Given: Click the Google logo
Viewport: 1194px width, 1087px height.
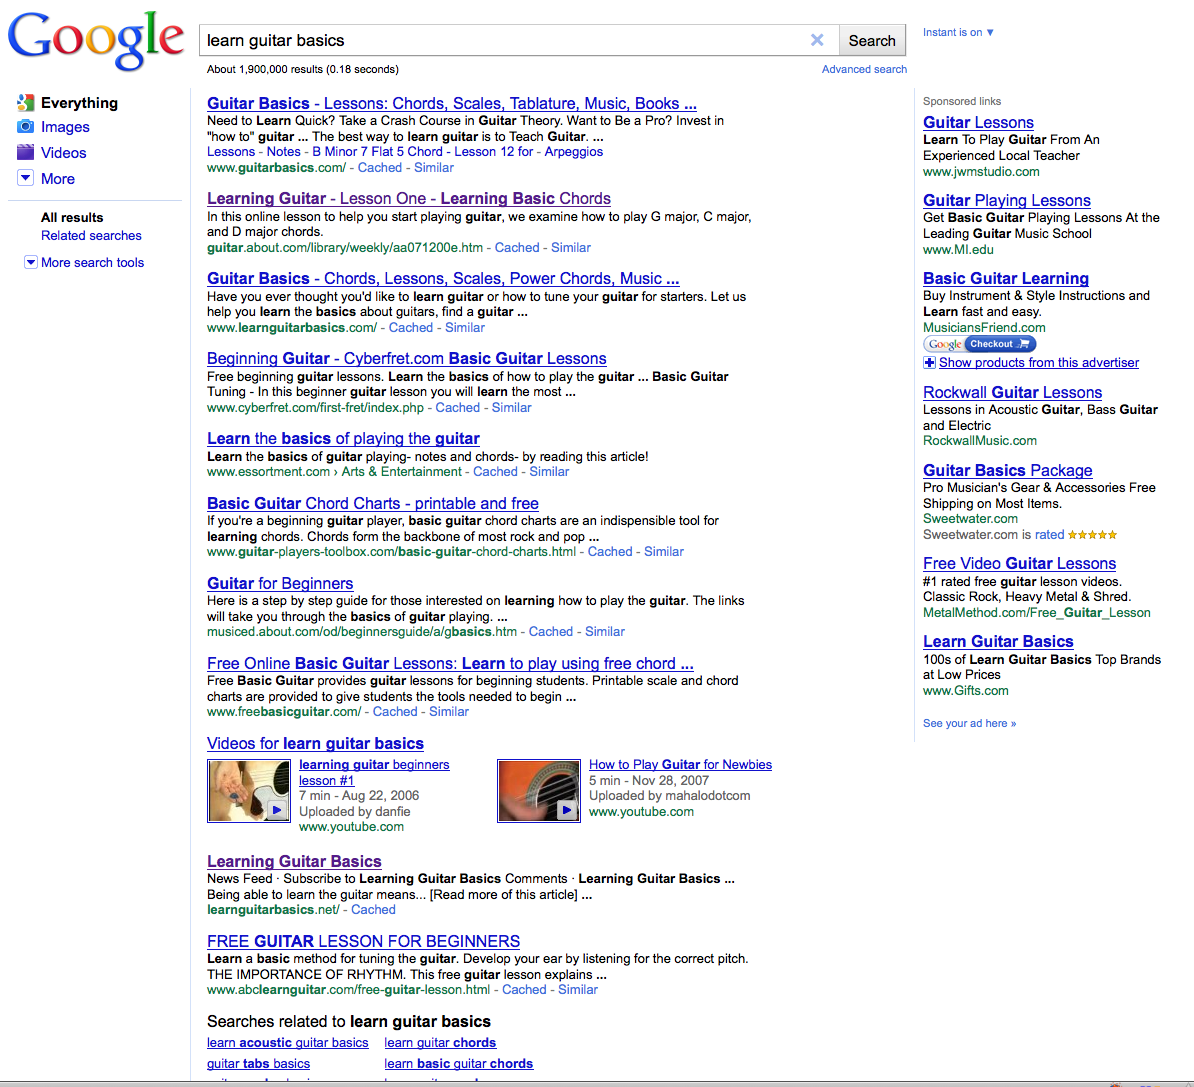Looking at the screenshot, I should [96, 41].
